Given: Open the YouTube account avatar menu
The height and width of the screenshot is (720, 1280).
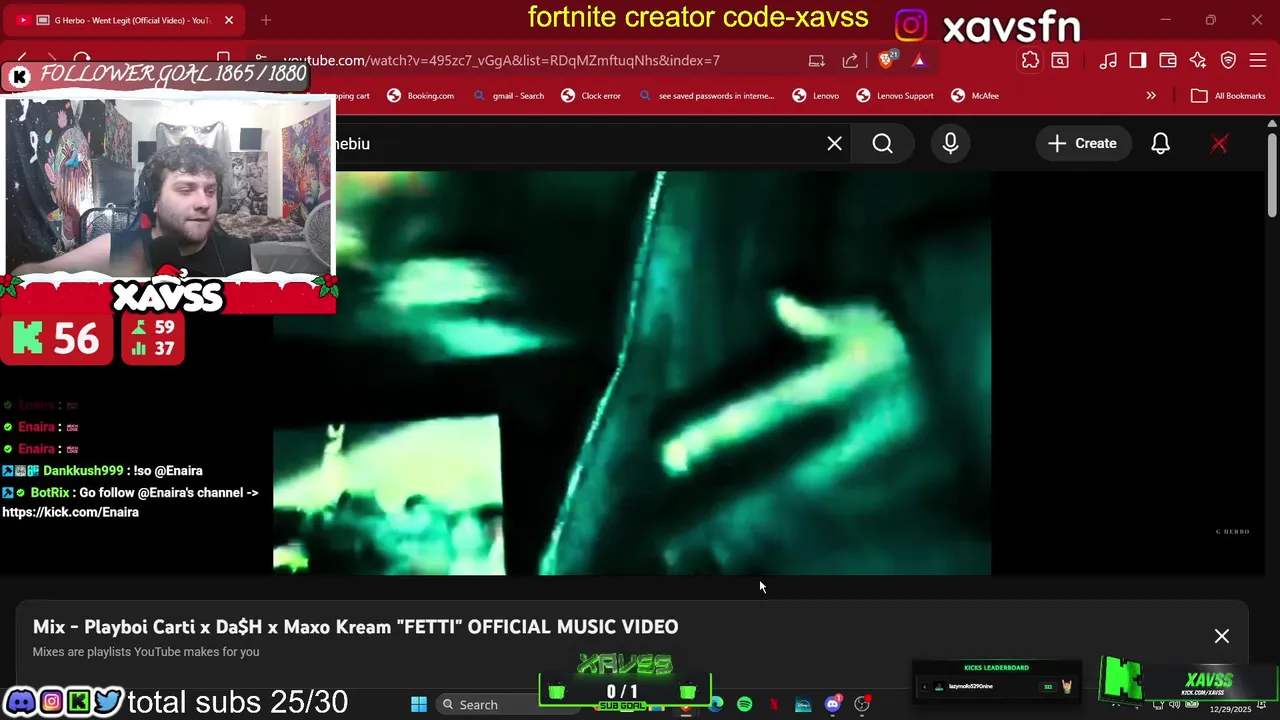Looking at the screenshot, I should click(1219, 144).
